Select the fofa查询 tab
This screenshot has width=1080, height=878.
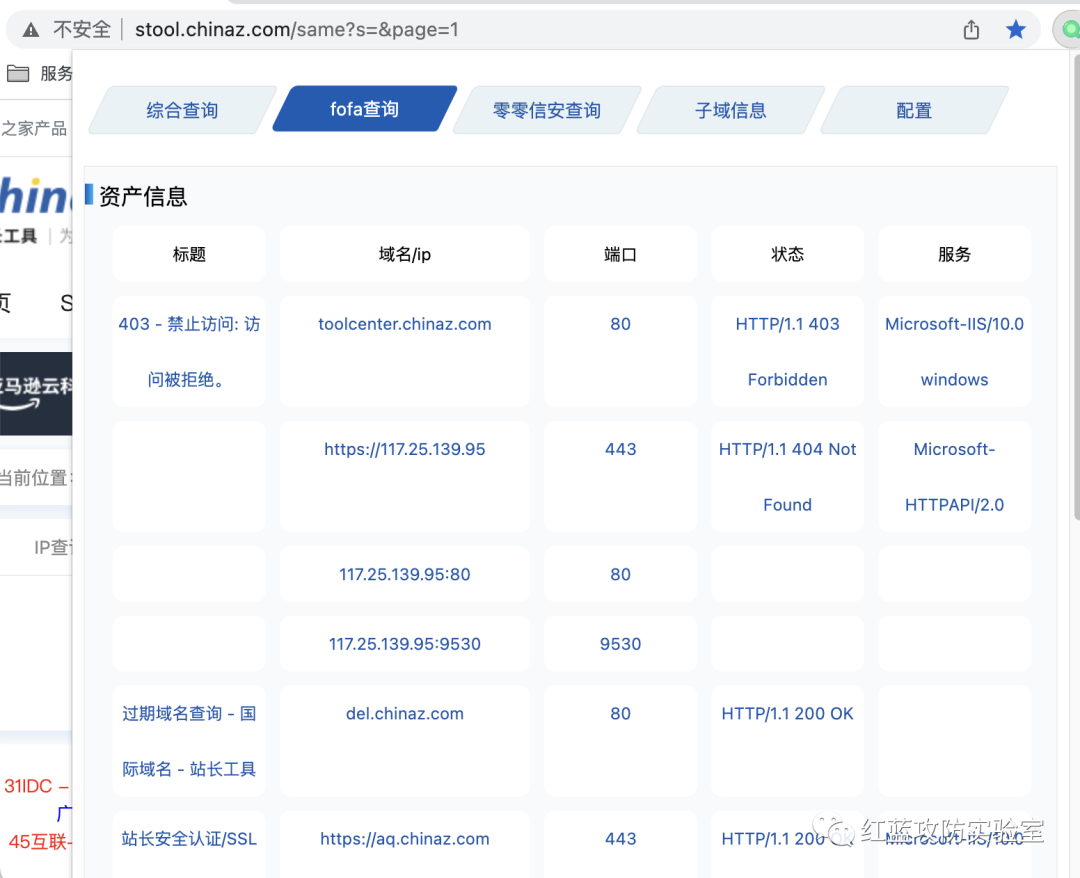[x=364, y=109]
